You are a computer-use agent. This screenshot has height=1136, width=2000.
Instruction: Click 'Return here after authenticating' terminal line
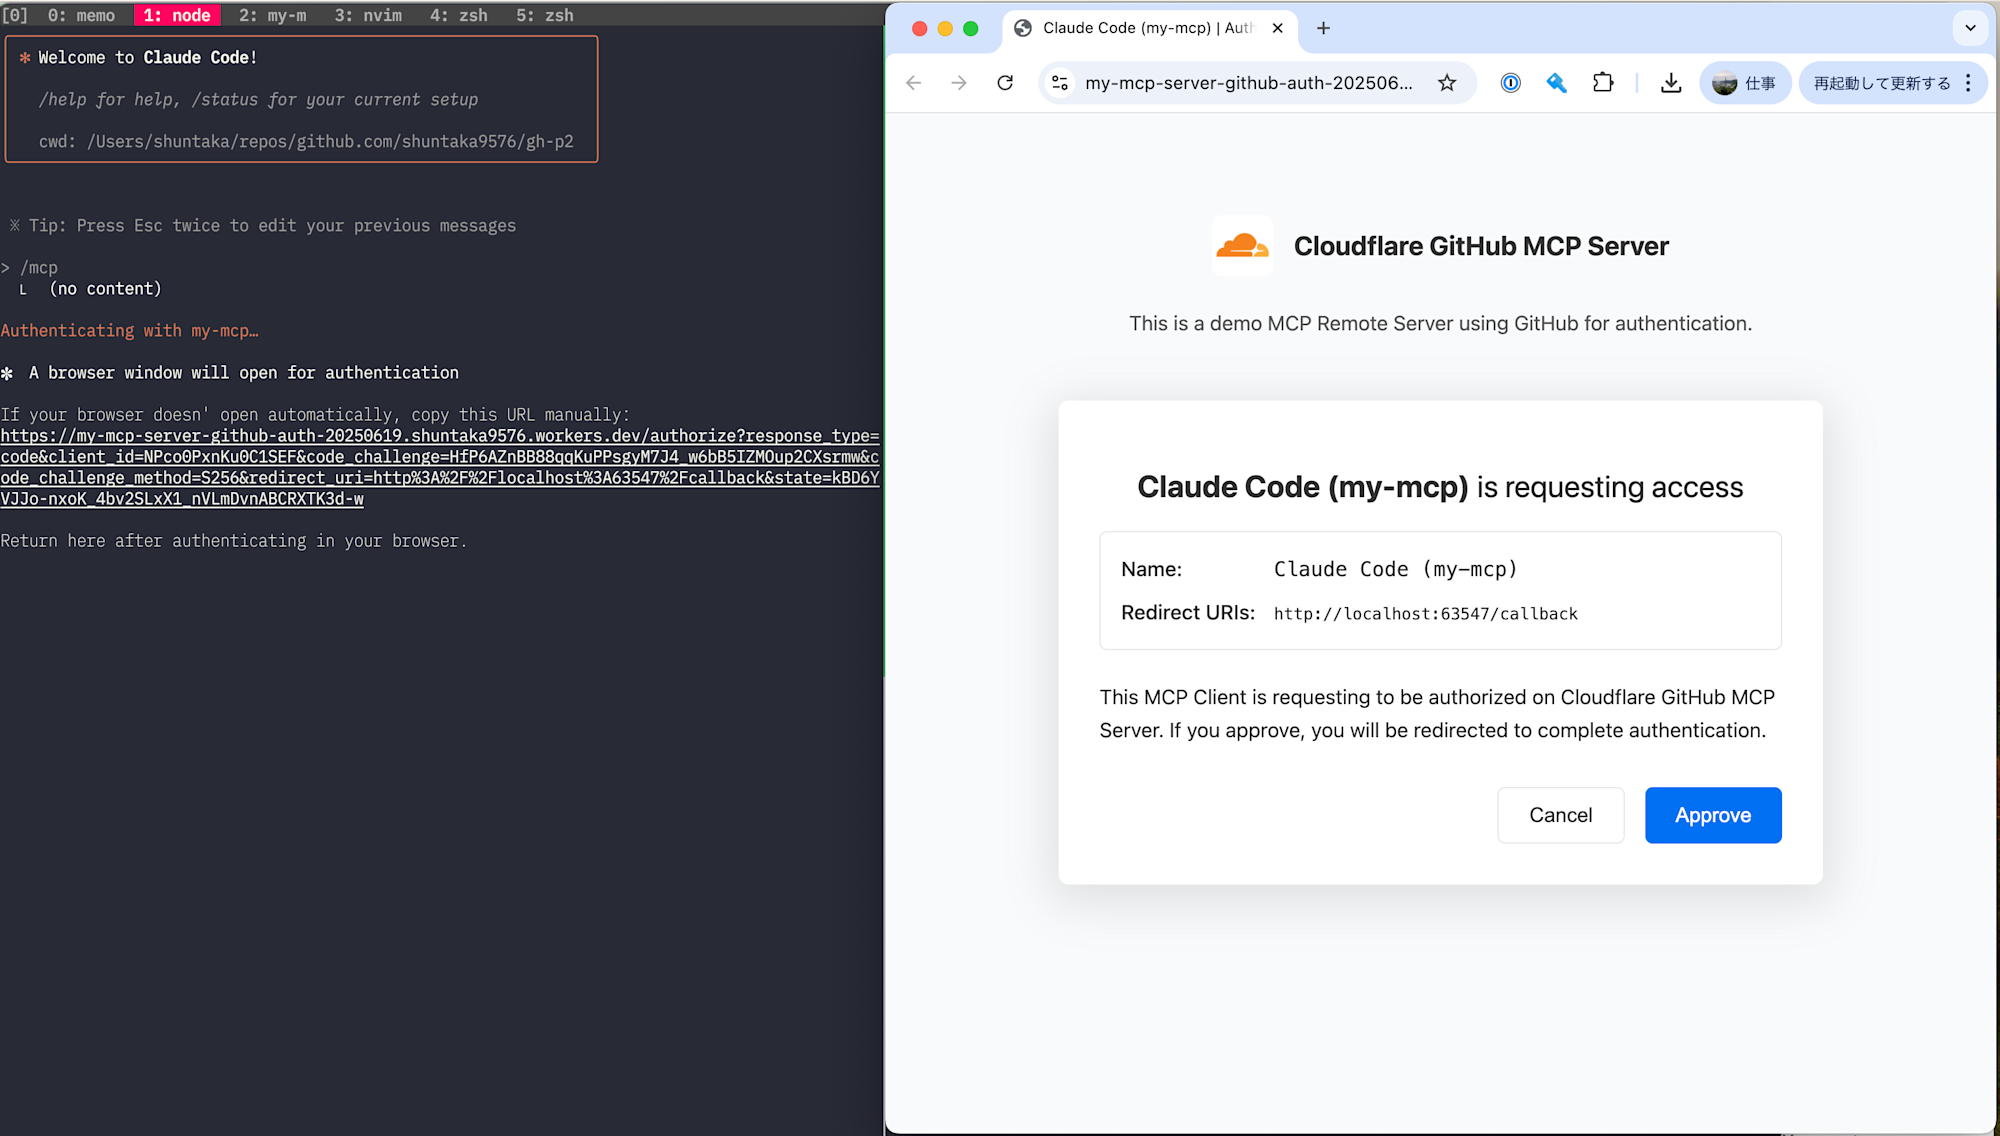pos(234,540)
